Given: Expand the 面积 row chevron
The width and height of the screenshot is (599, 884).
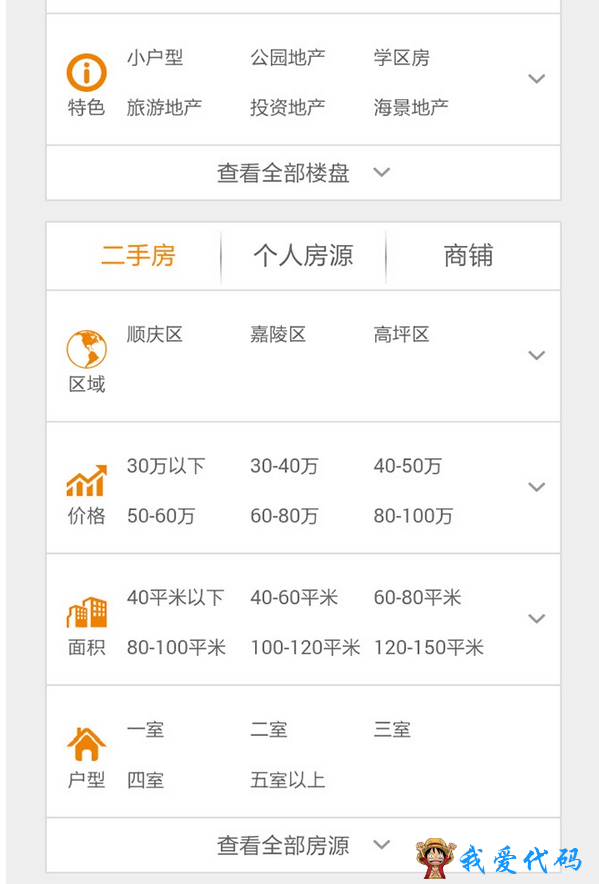Looking at the screenshot, I should [x=536, y=618].
